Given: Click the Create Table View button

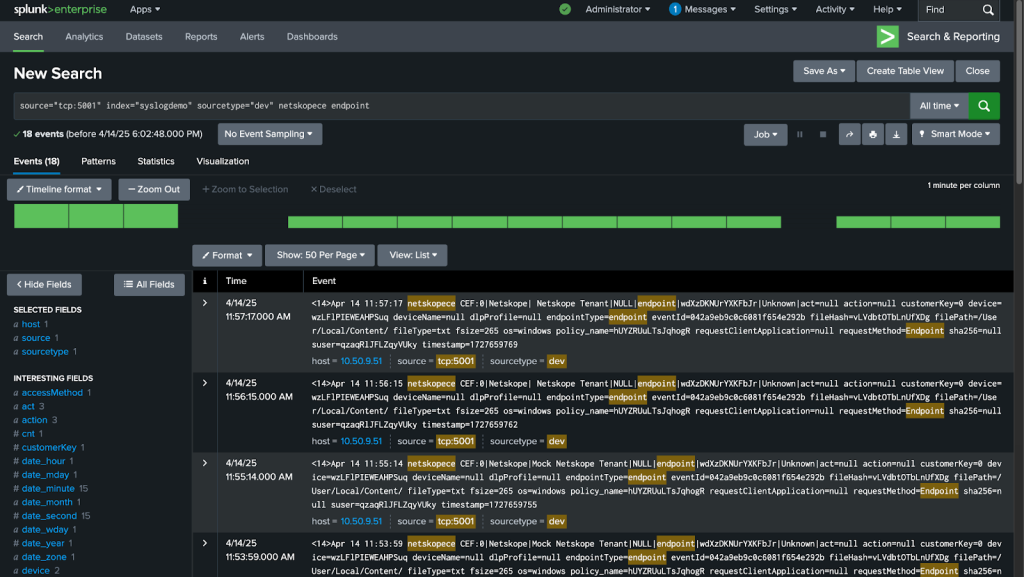Looking at the screenshot, I should 905,71.
